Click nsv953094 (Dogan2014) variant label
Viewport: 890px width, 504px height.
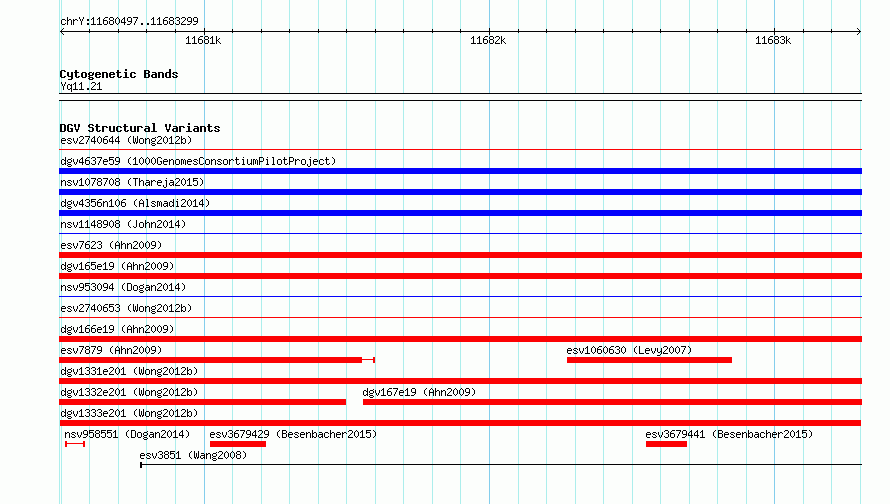(123, 287)
